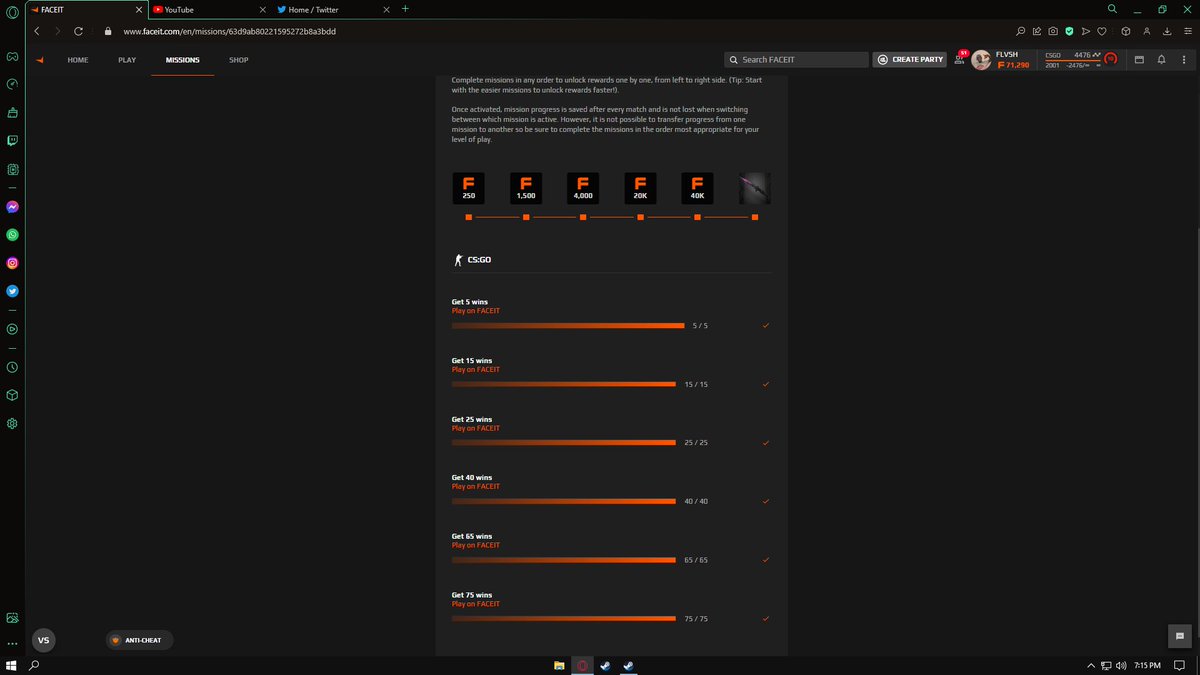Open a new browser tab

click(x=405, y=9)
